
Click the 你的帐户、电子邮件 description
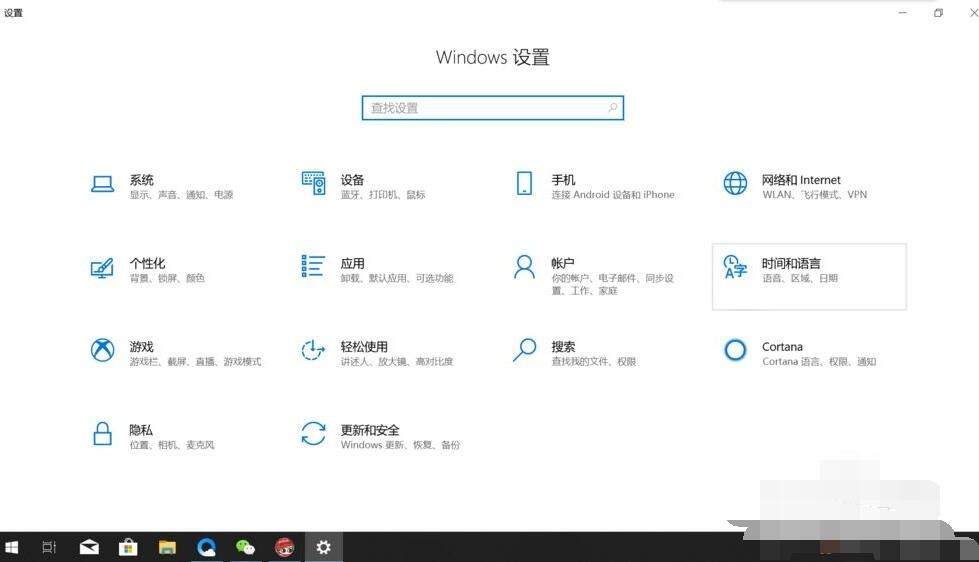pyautogui.click(x=612, y=284)
